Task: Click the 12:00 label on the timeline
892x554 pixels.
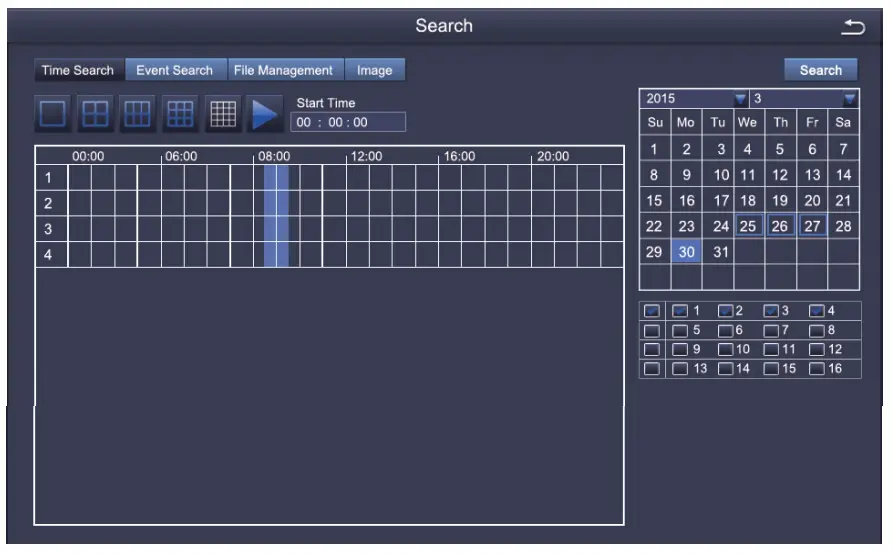Action: click(366, 156)
